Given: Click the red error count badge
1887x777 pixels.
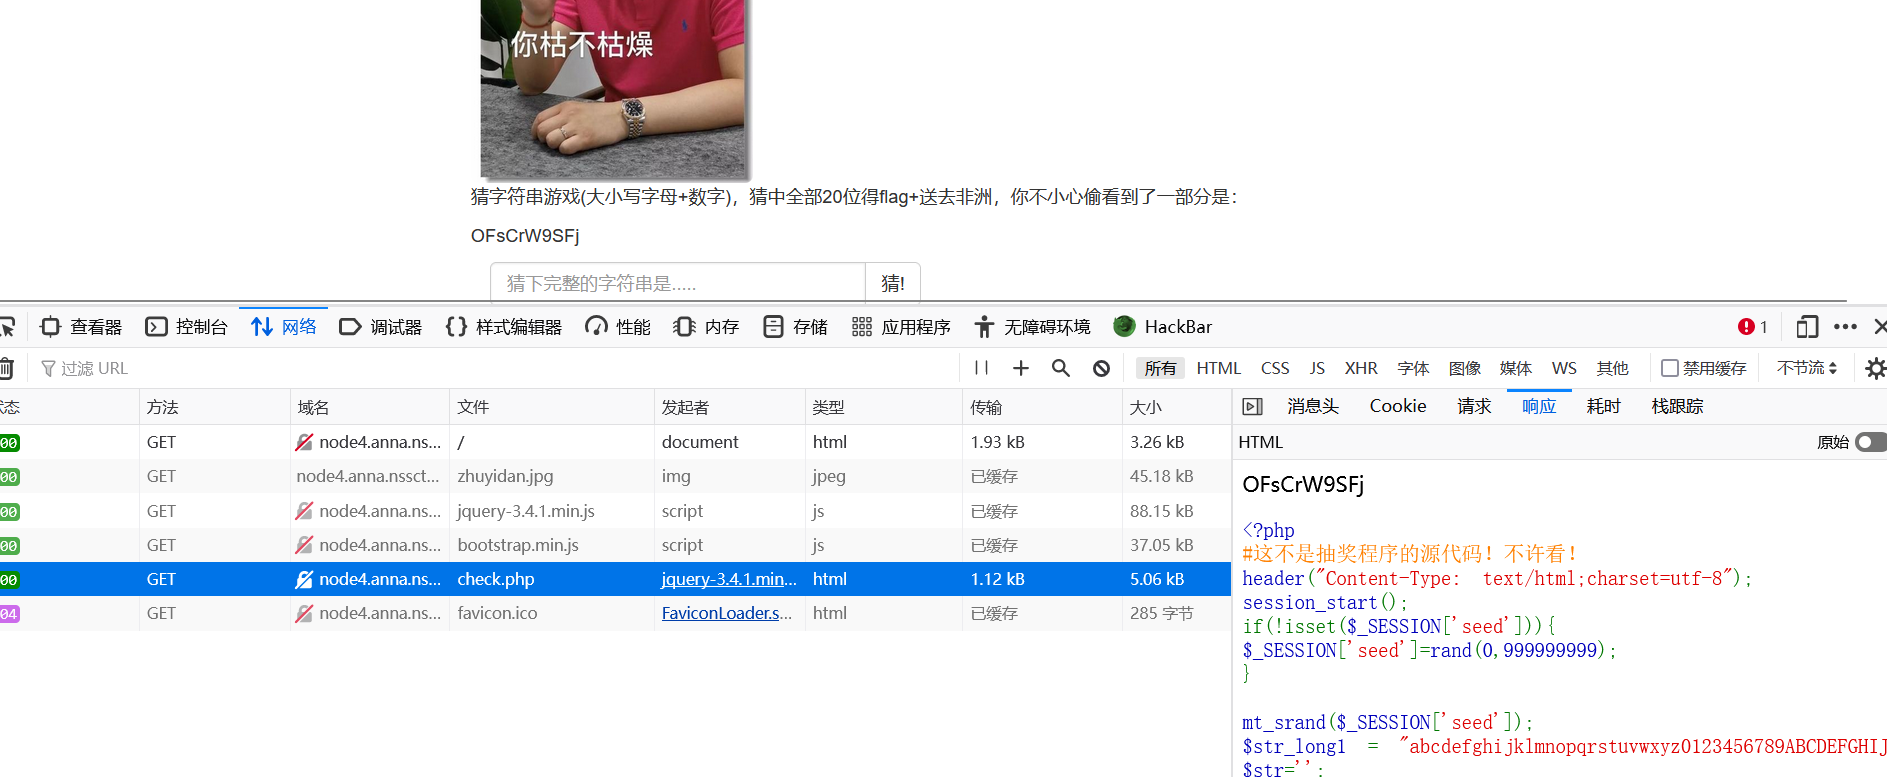Looking at the screenshot, I should 1753,327.
